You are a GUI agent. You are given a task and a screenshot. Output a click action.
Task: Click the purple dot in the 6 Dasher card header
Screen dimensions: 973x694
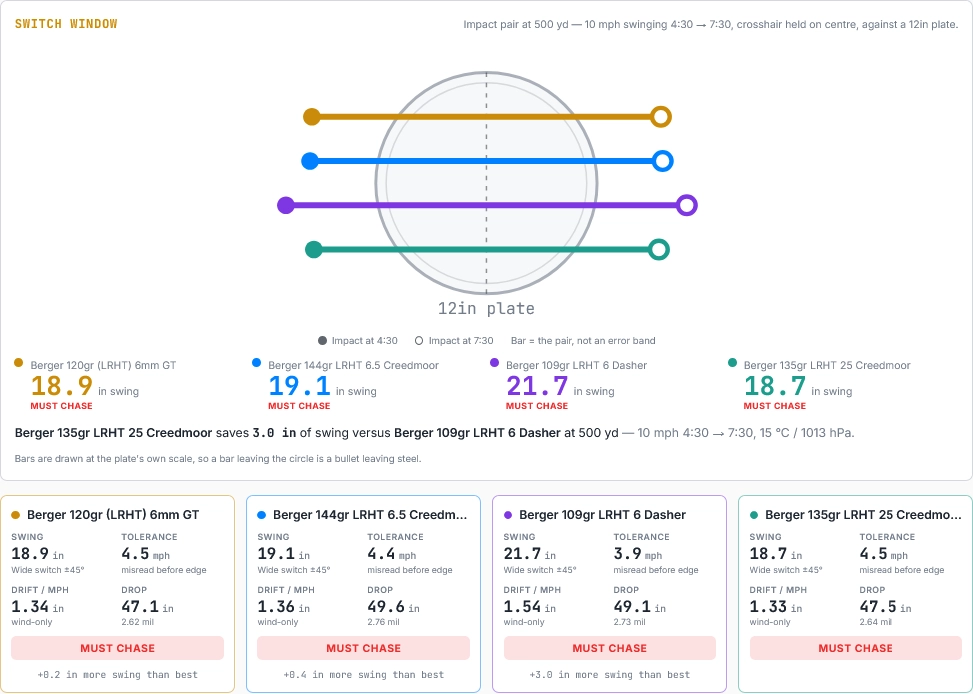(508, 515)
